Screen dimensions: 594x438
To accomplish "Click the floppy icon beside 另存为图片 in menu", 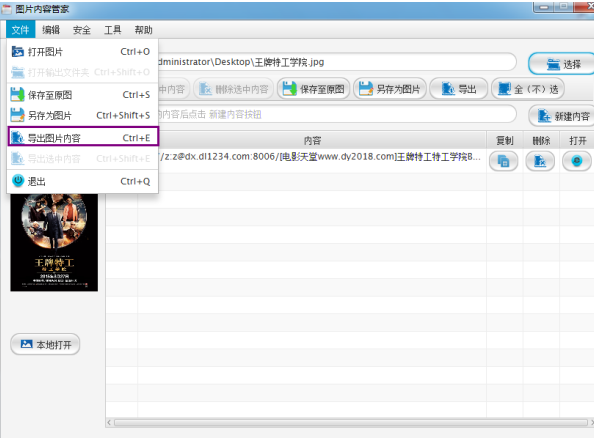I will pos(17,115).
